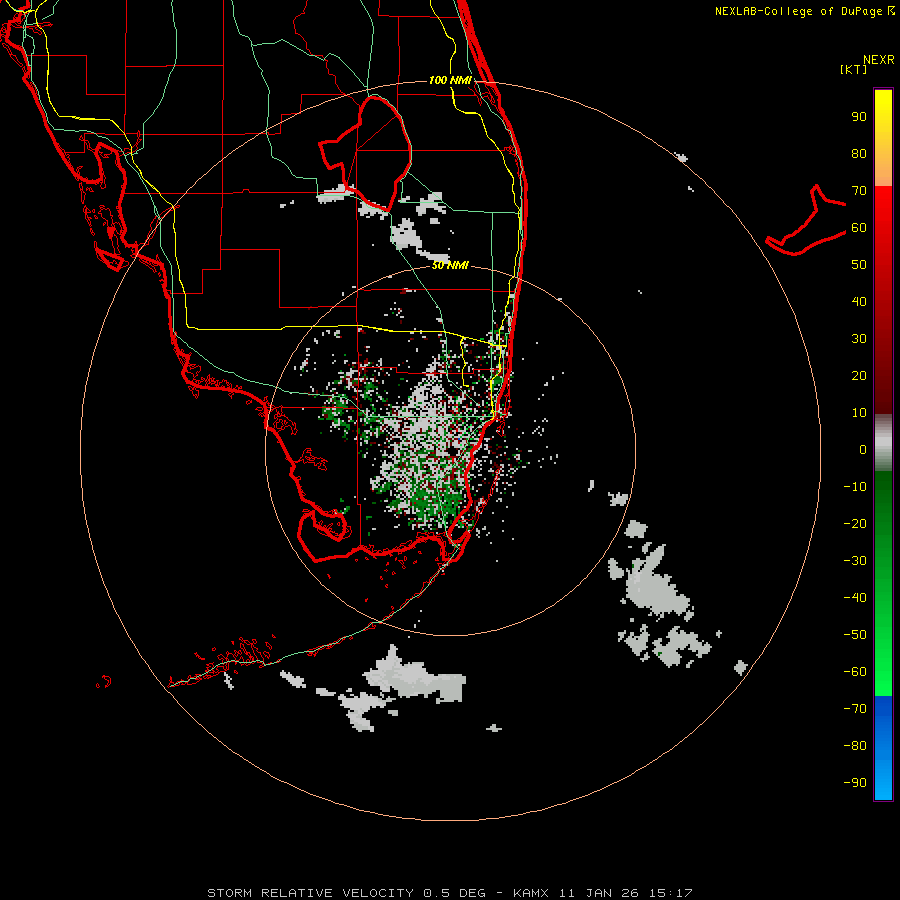The height and width of the screenshot is (900, 900).
Task: Select the 0 value on velocity scale
Action: [x=863, y=449]
